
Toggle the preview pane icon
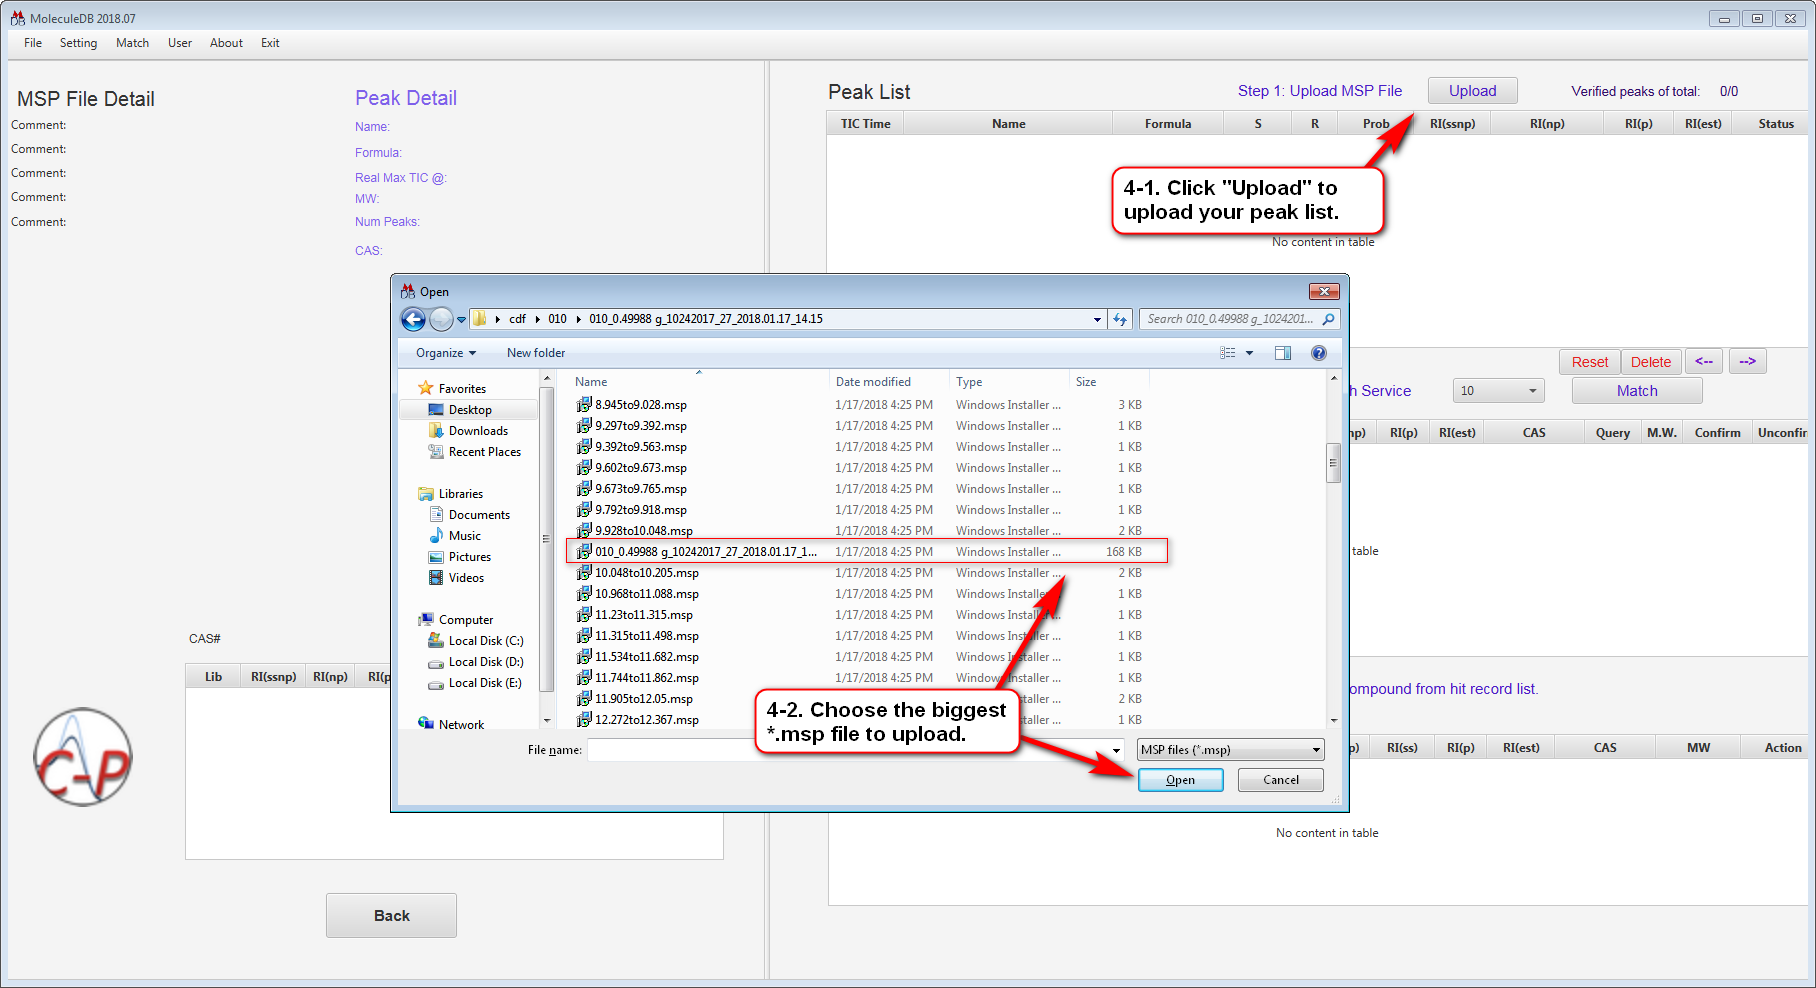(x=1283, y=353)
